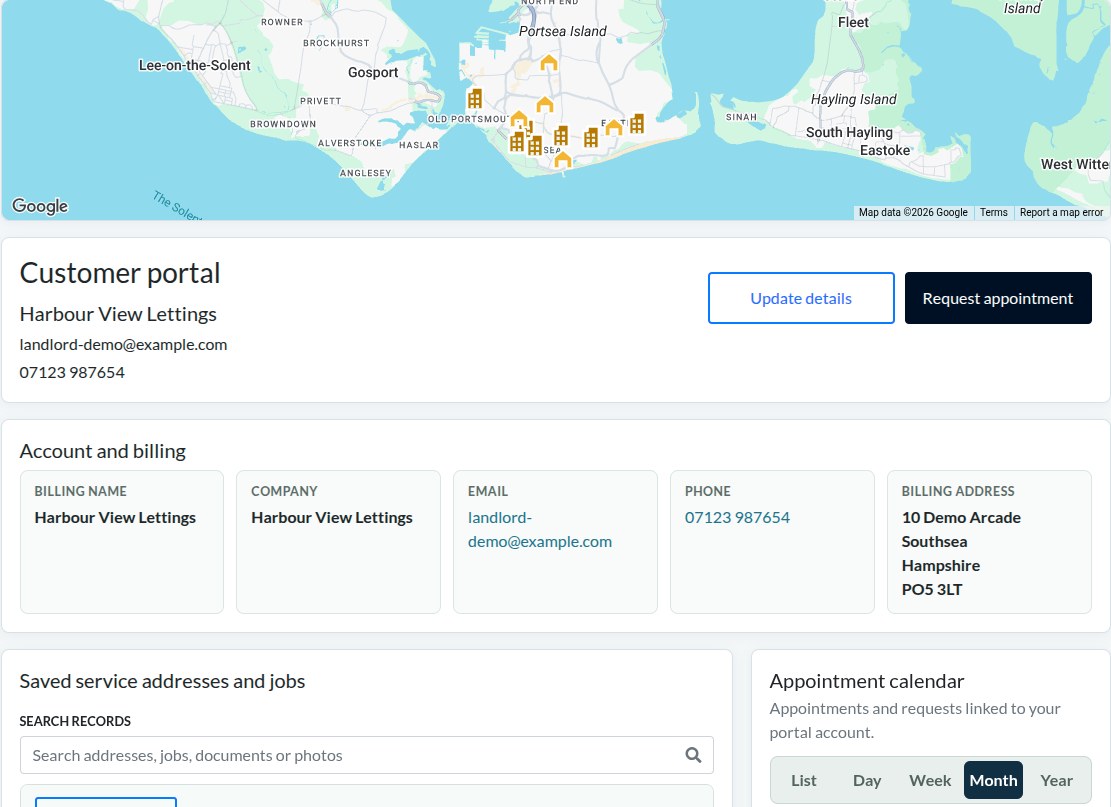The image size is (1111, 807).
Task: Select the Company value Harbour View Lettings
Action: (x=332, y=518)
